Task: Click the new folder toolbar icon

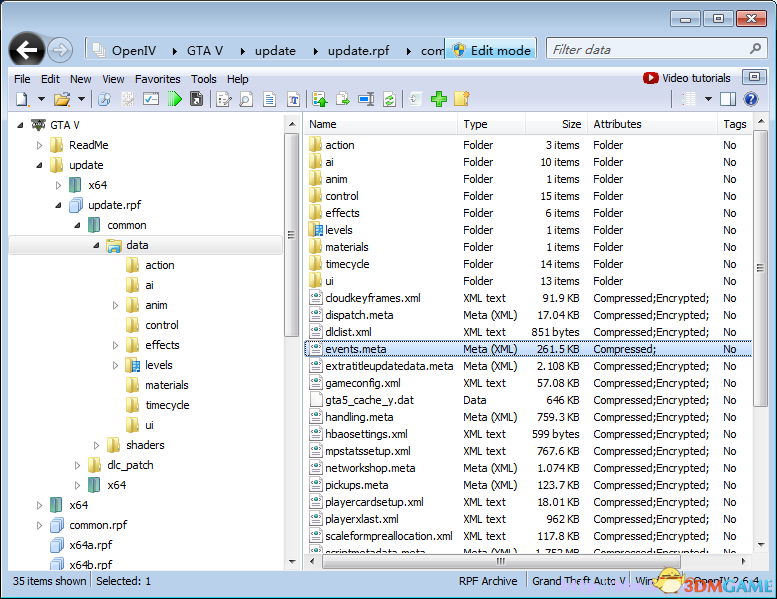Action: [x=461, y=99]
